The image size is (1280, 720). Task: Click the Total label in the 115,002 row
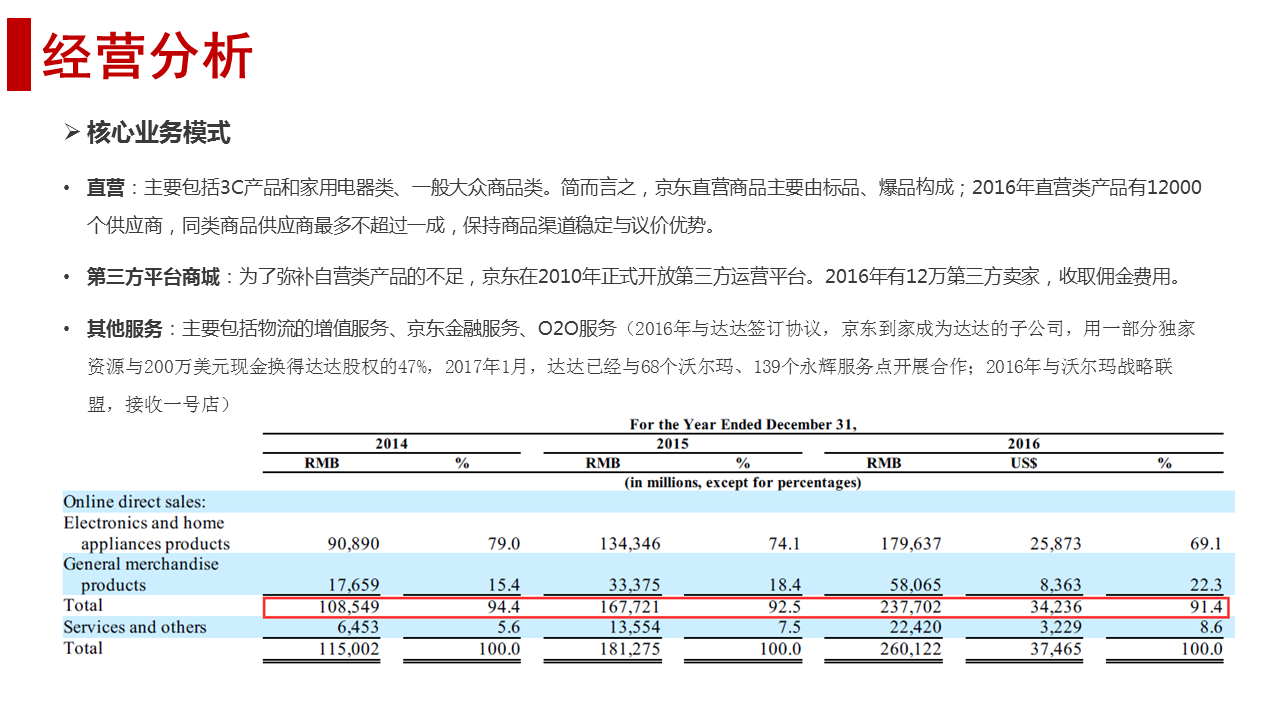(83, 648)
